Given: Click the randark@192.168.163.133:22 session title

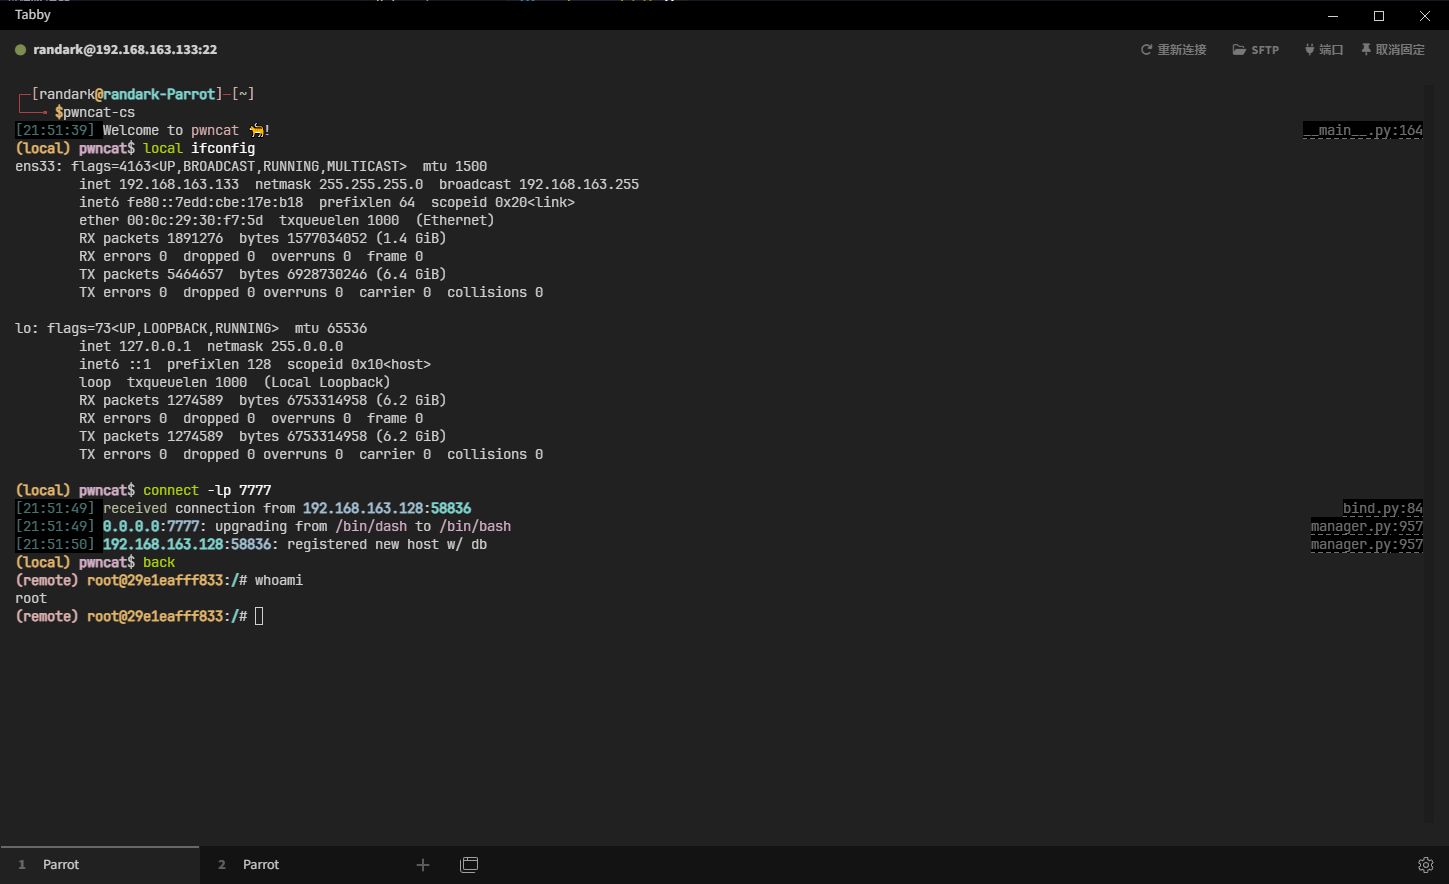Looking at the screenshot, I should coord(125,49).
